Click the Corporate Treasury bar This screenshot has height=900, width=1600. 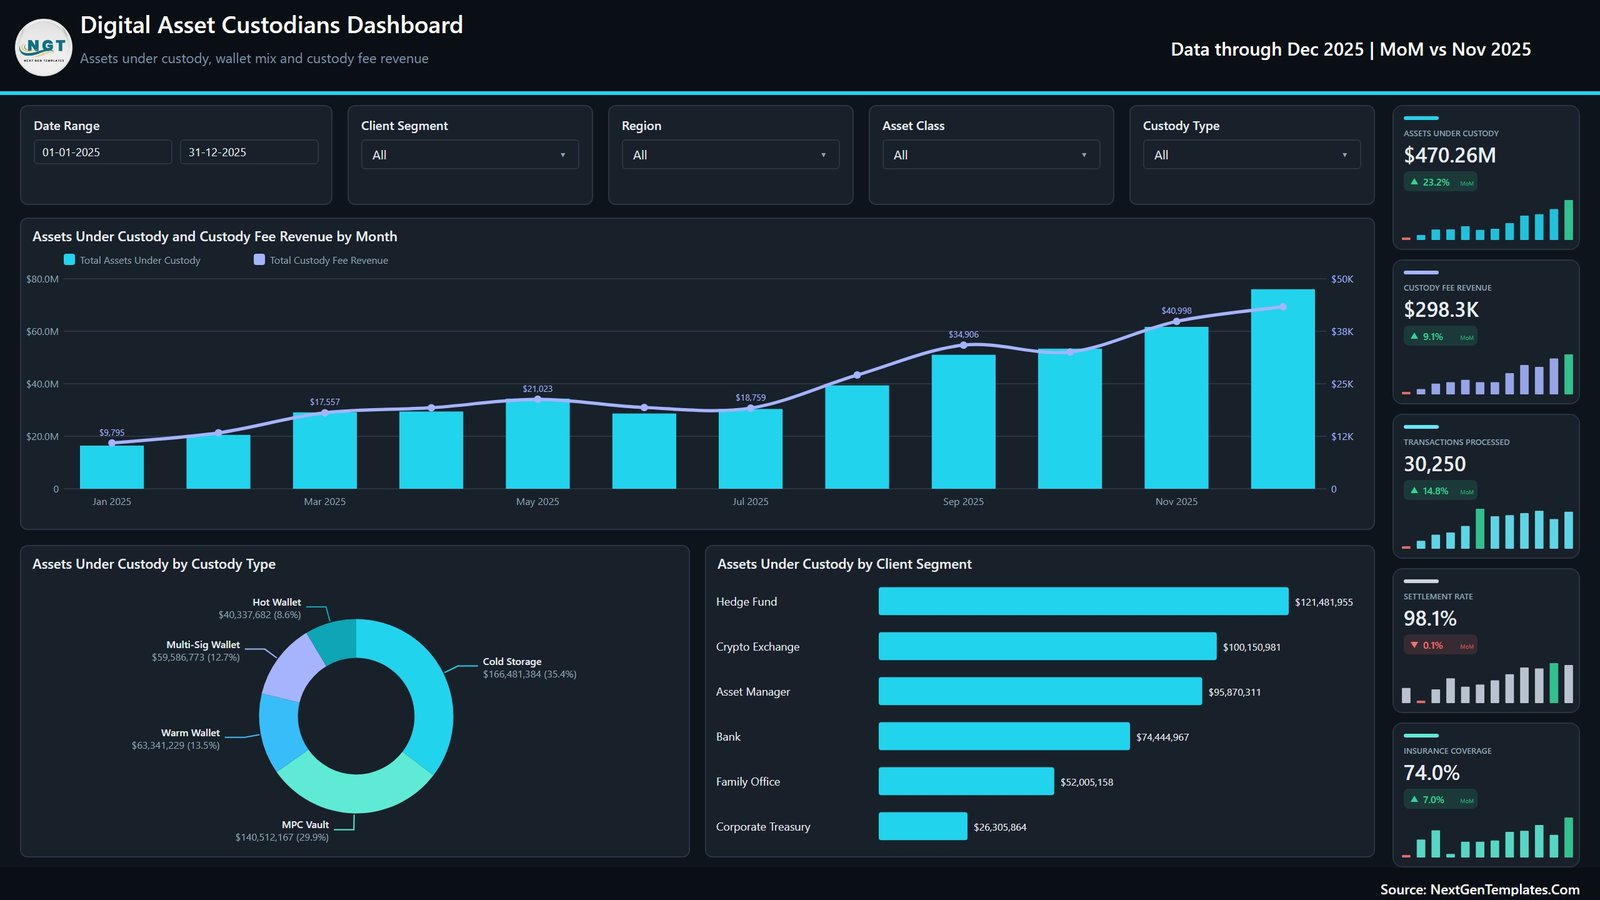click(x=923, y=826)
